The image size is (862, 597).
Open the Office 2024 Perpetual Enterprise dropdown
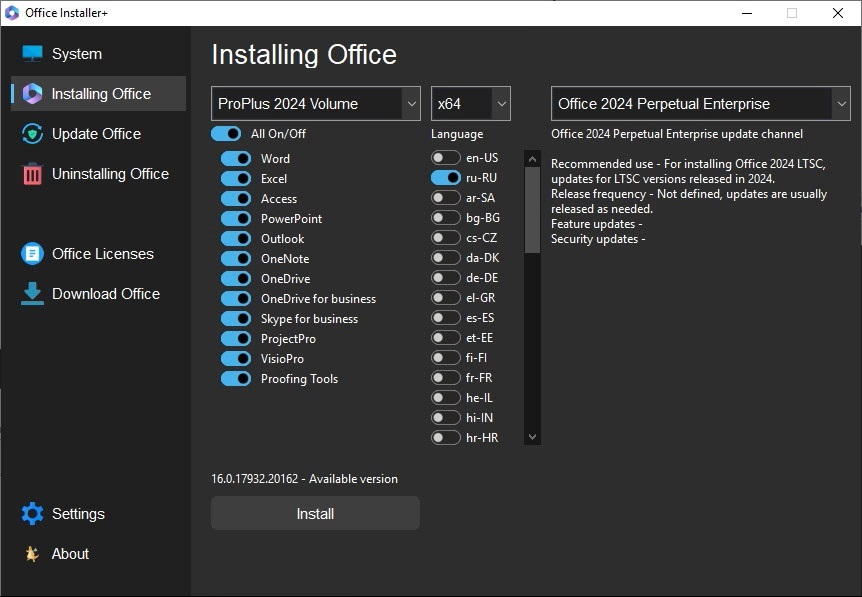coord(700,103)
